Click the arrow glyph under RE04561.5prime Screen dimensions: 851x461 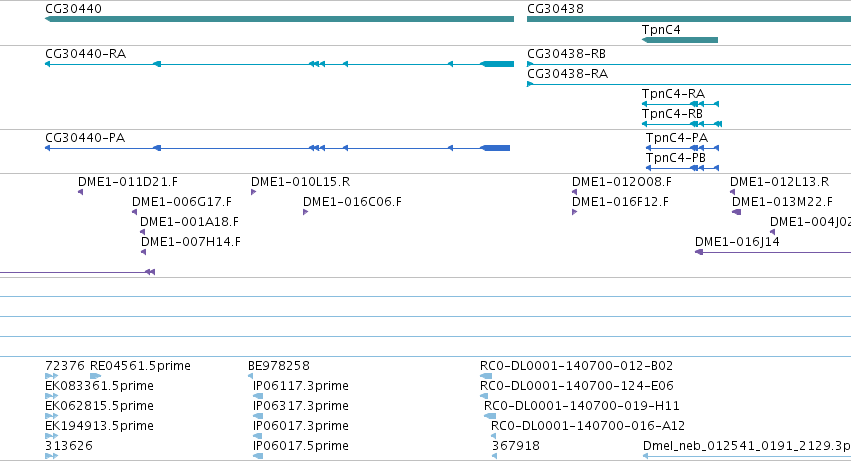(96, 376)
